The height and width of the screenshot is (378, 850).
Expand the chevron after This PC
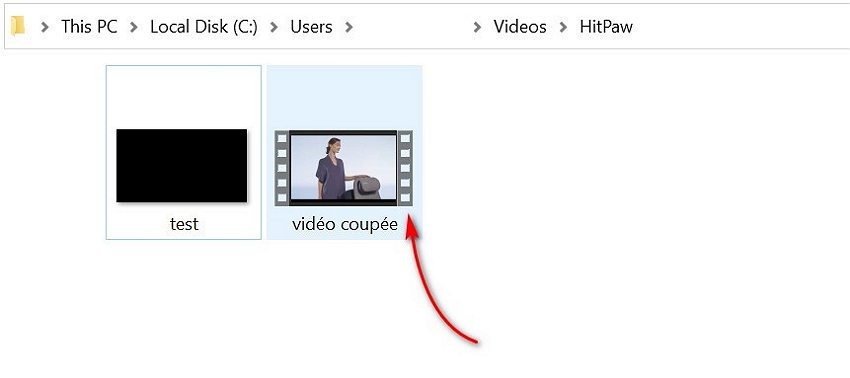pos(133,27)
